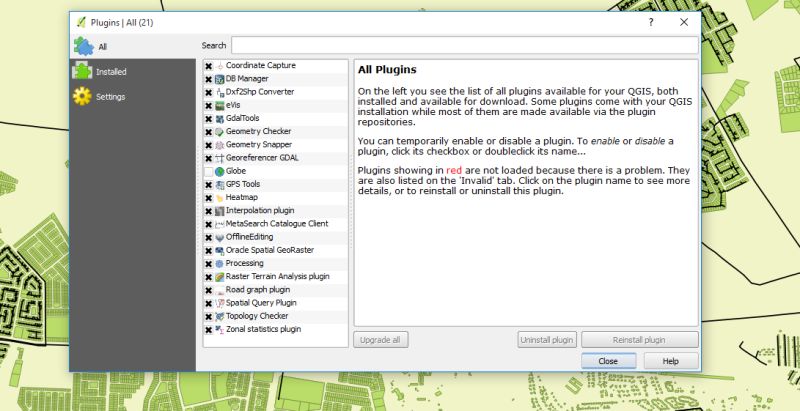Screen dimensions: 800x411
Task: Uncheck the Topology Checker checkbox
Action: point(208,317)
